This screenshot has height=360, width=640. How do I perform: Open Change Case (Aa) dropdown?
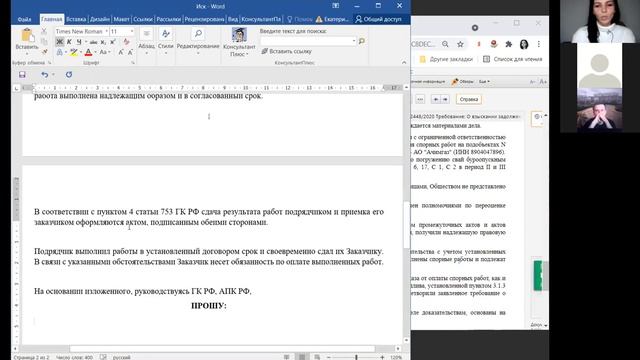tap(104, 52)
